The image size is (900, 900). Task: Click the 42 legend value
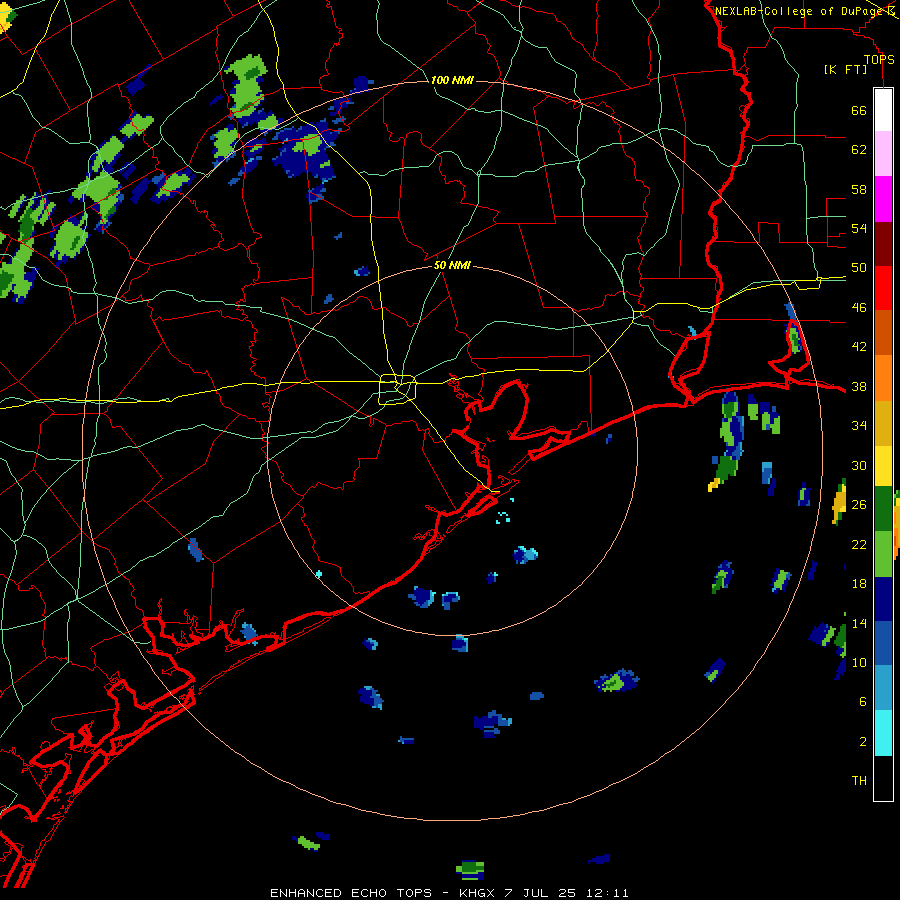[859, 347]
